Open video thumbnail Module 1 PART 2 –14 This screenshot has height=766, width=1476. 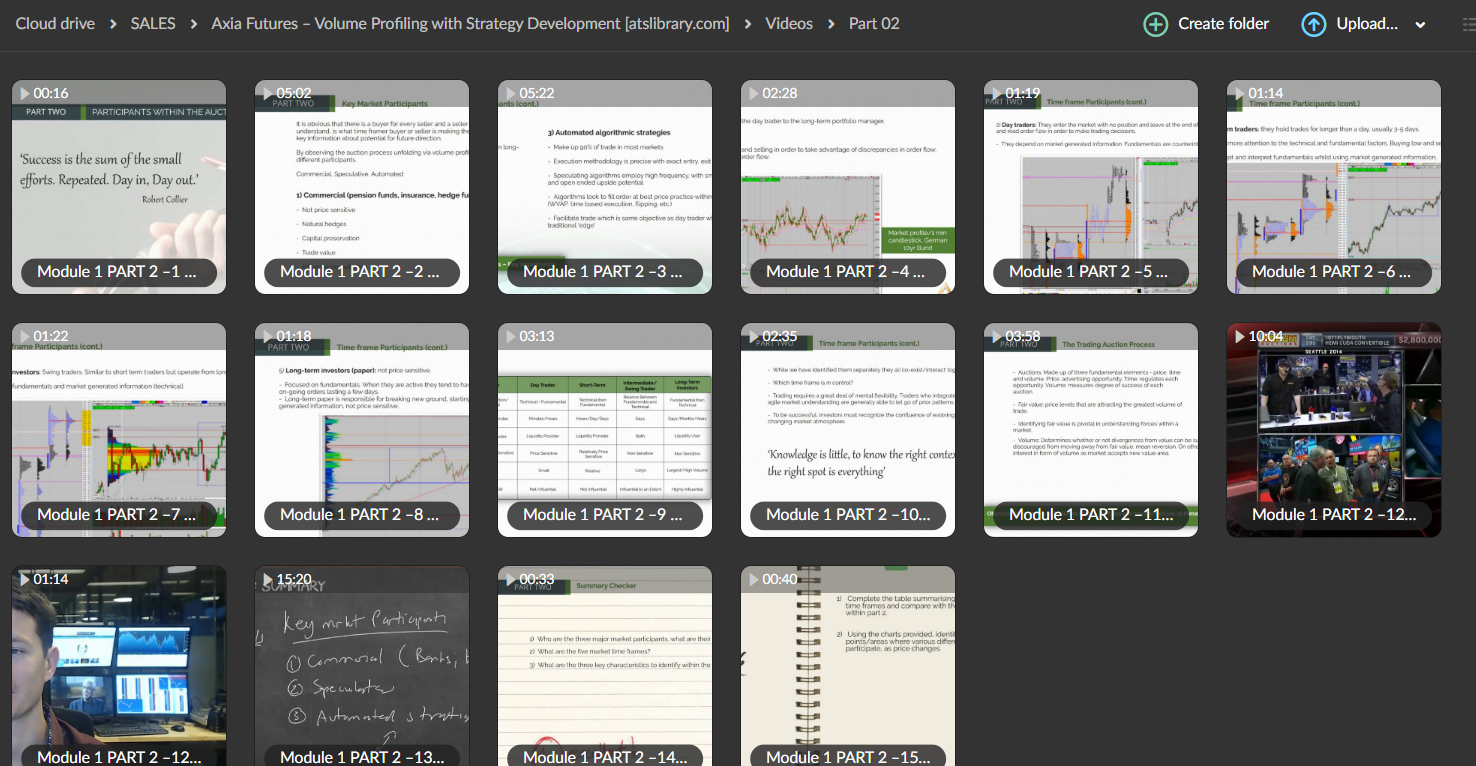click(605, 666)
